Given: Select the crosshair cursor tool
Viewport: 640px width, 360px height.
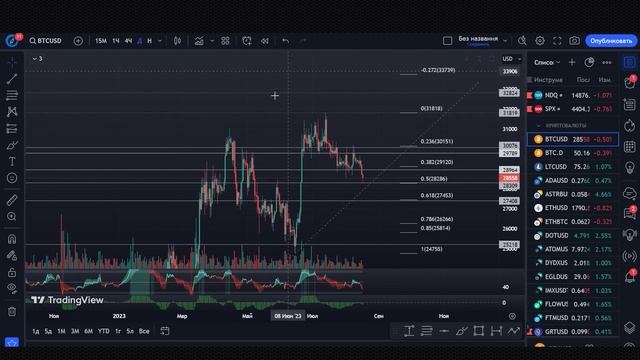Looking at the screenshot, I should click(x=12, y=62).
